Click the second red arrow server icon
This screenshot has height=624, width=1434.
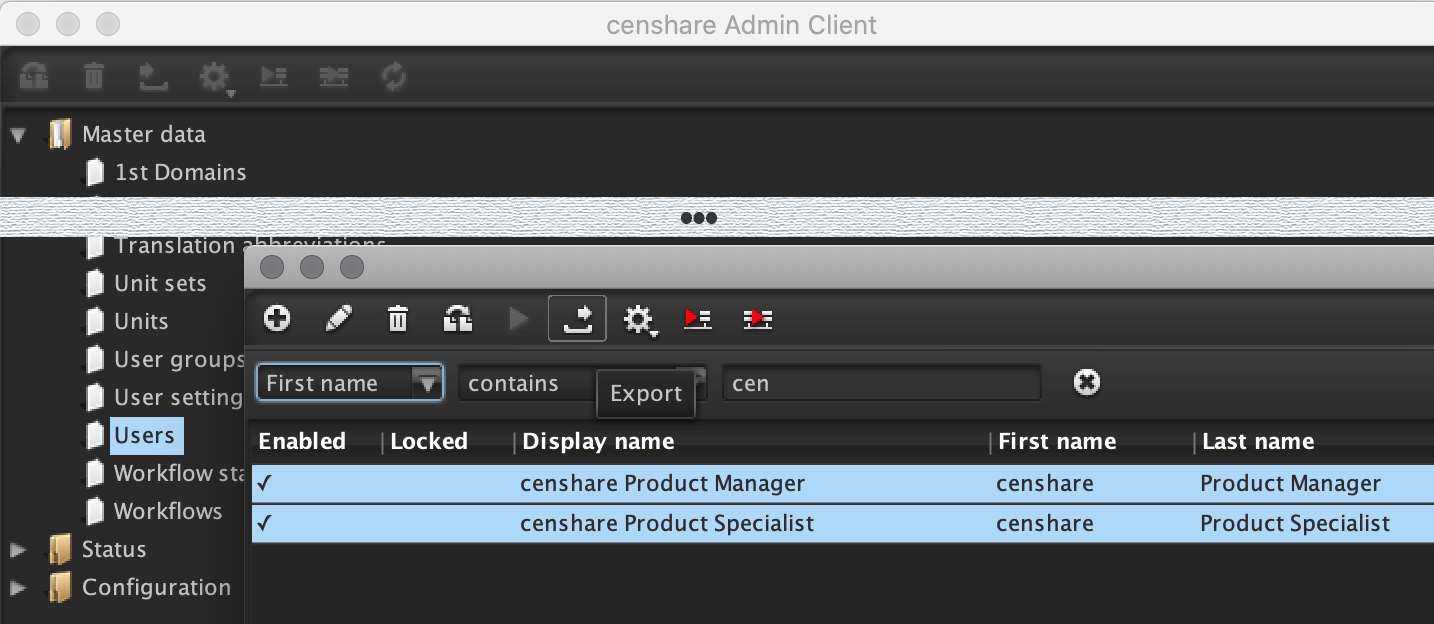coord(758,319)
